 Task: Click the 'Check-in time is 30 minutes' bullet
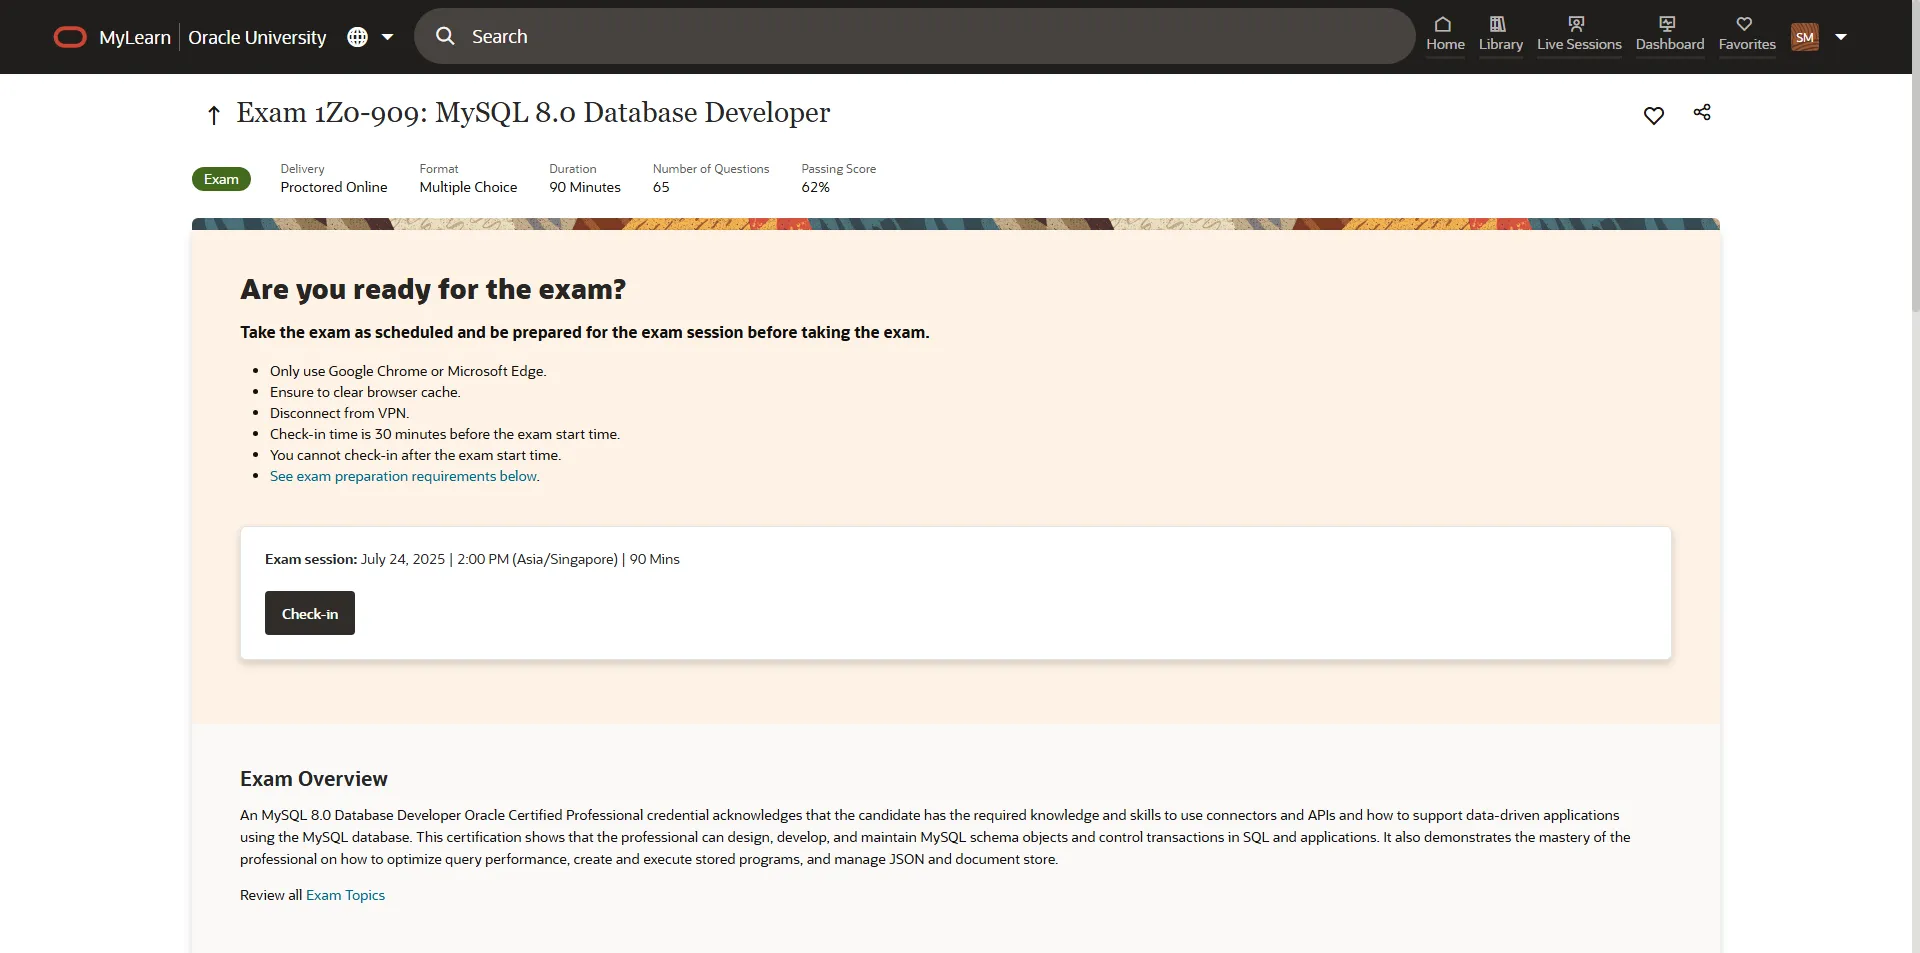coord(445,434)
